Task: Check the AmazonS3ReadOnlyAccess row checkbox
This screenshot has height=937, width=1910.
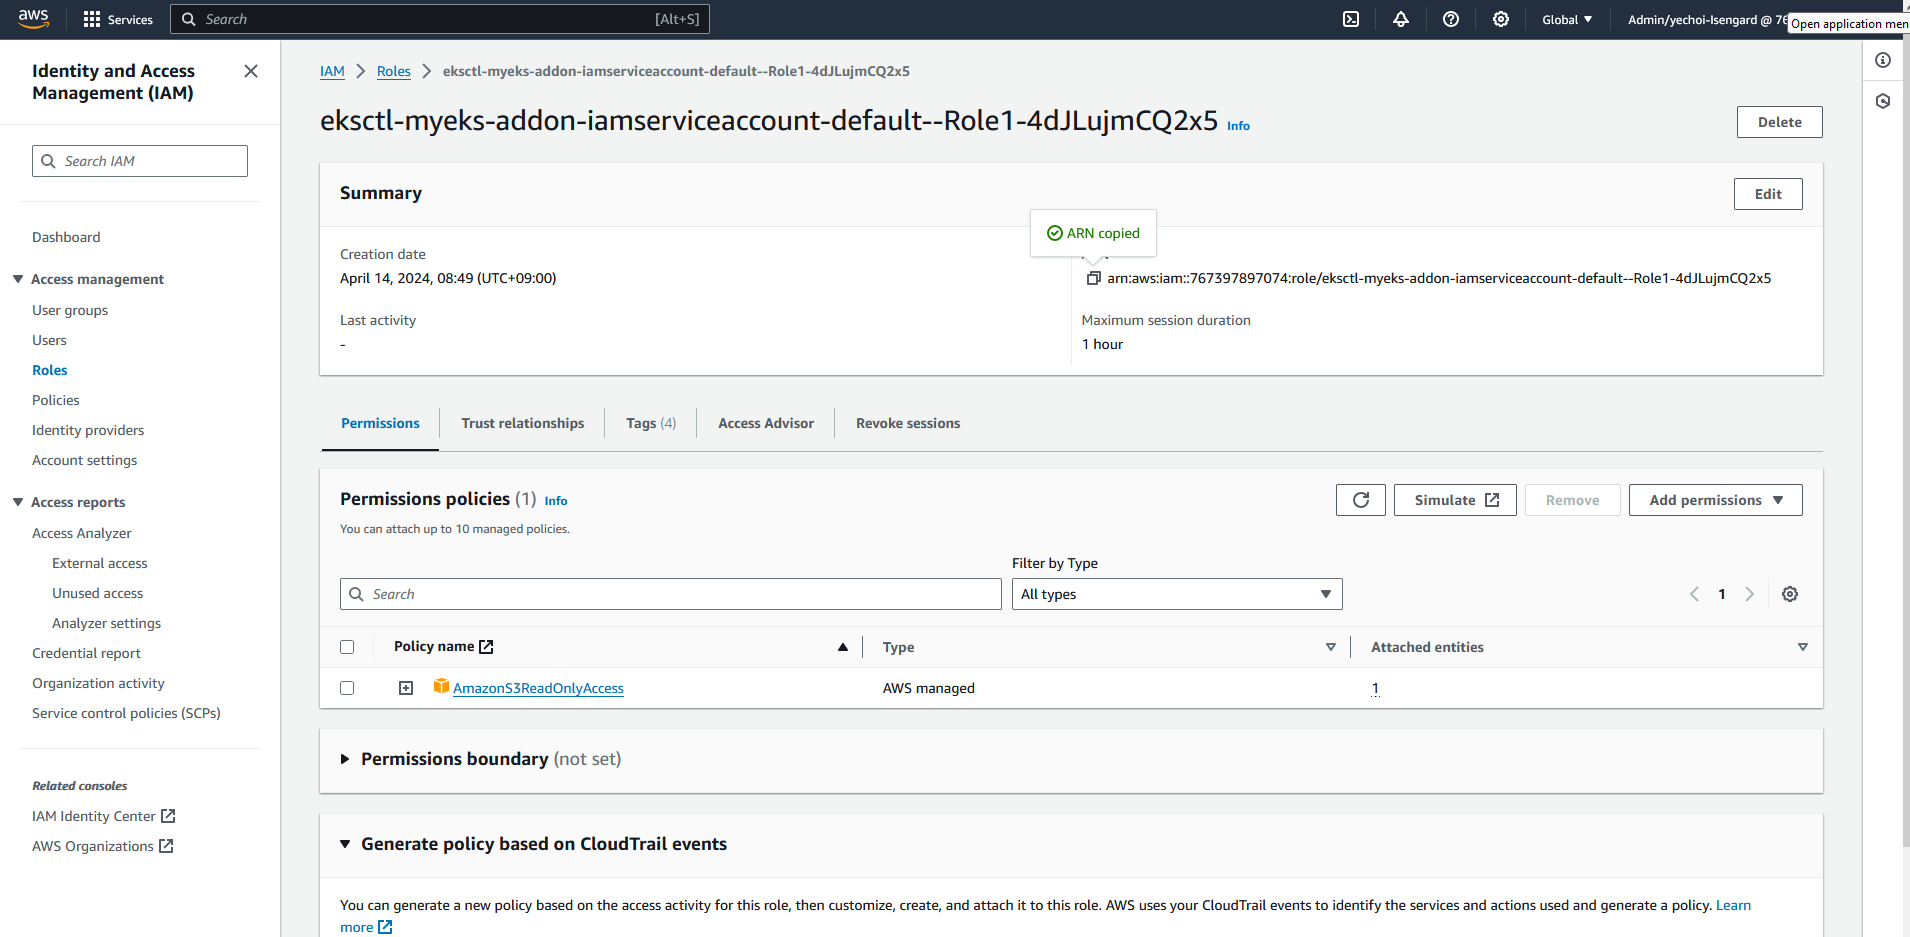Action: click(347, 688)
